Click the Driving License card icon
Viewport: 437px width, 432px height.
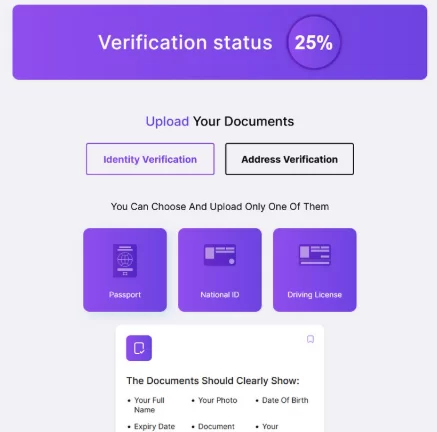click(x=315, y=255)
